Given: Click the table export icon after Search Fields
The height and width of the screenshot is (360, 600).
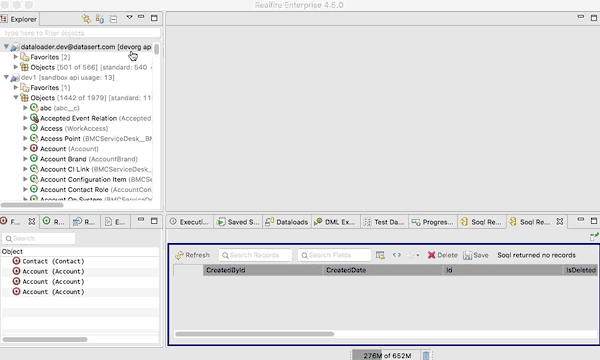Looking at the screenshot, I should click(x=380, y=255).
